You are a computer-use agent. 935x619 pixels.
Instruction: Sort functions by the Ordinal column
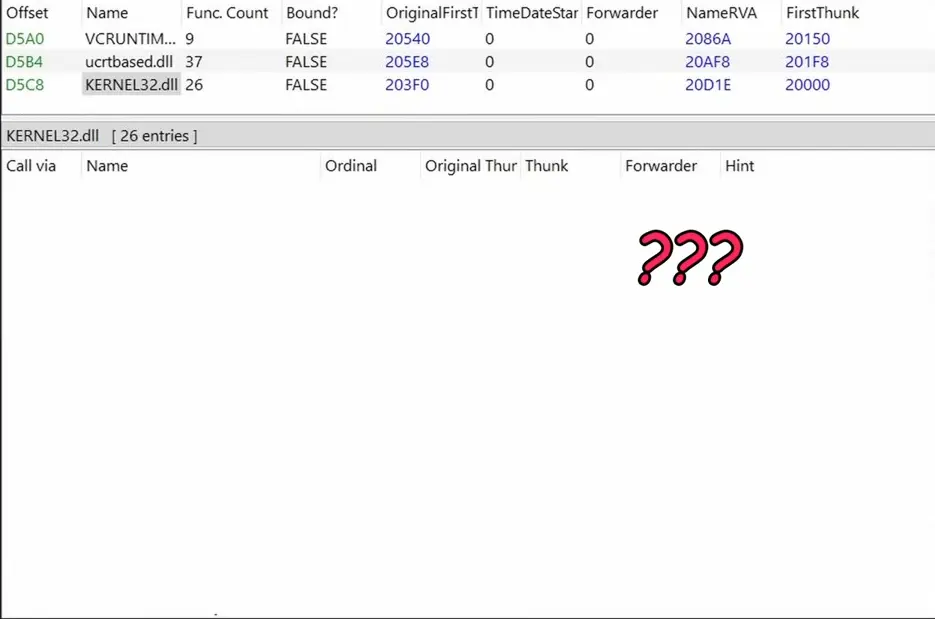coord(351,166)
